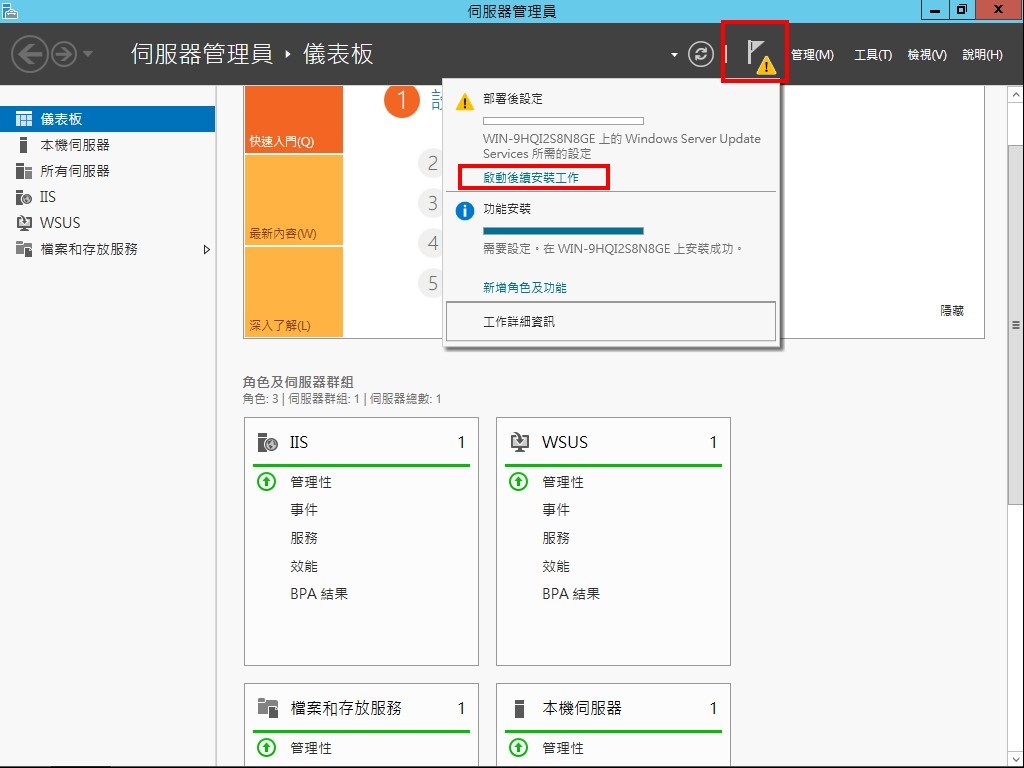The height and width of the screenshot is (768, 1024).
Task: Select 本機伺服器 in the sidebar
Action: click(x=107, y=145)
